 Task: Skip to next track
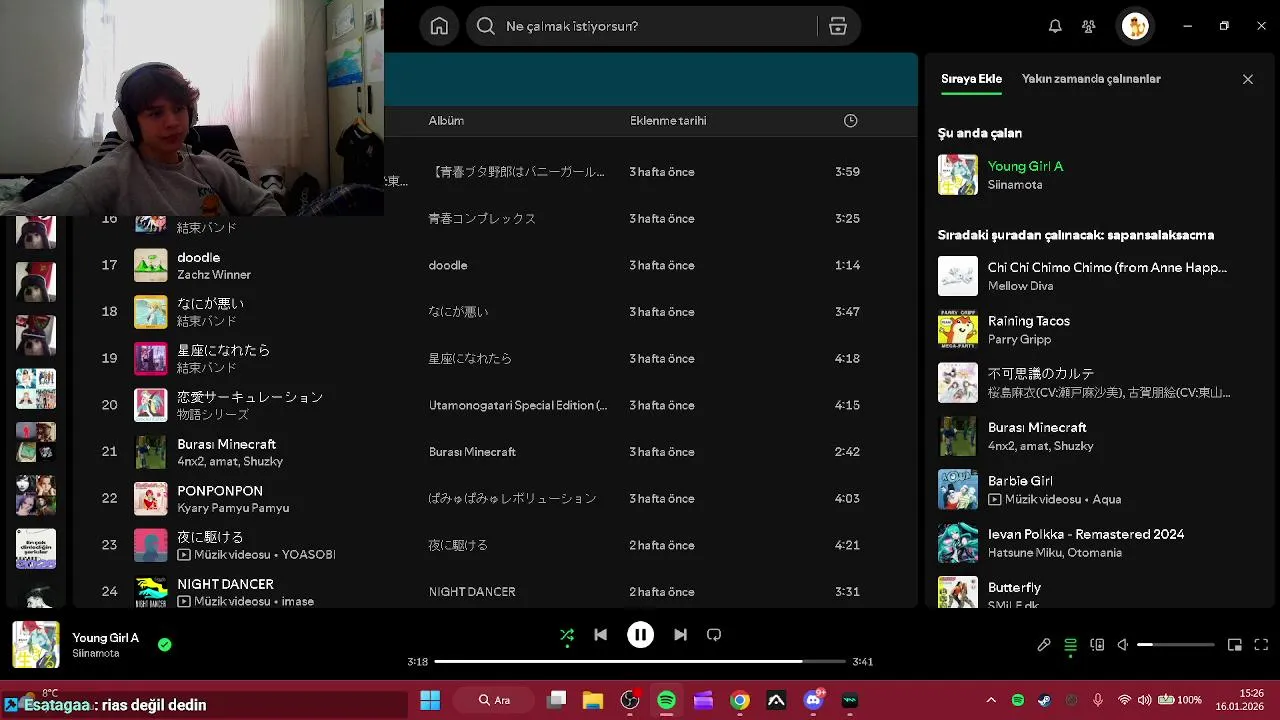coord(680,634)
